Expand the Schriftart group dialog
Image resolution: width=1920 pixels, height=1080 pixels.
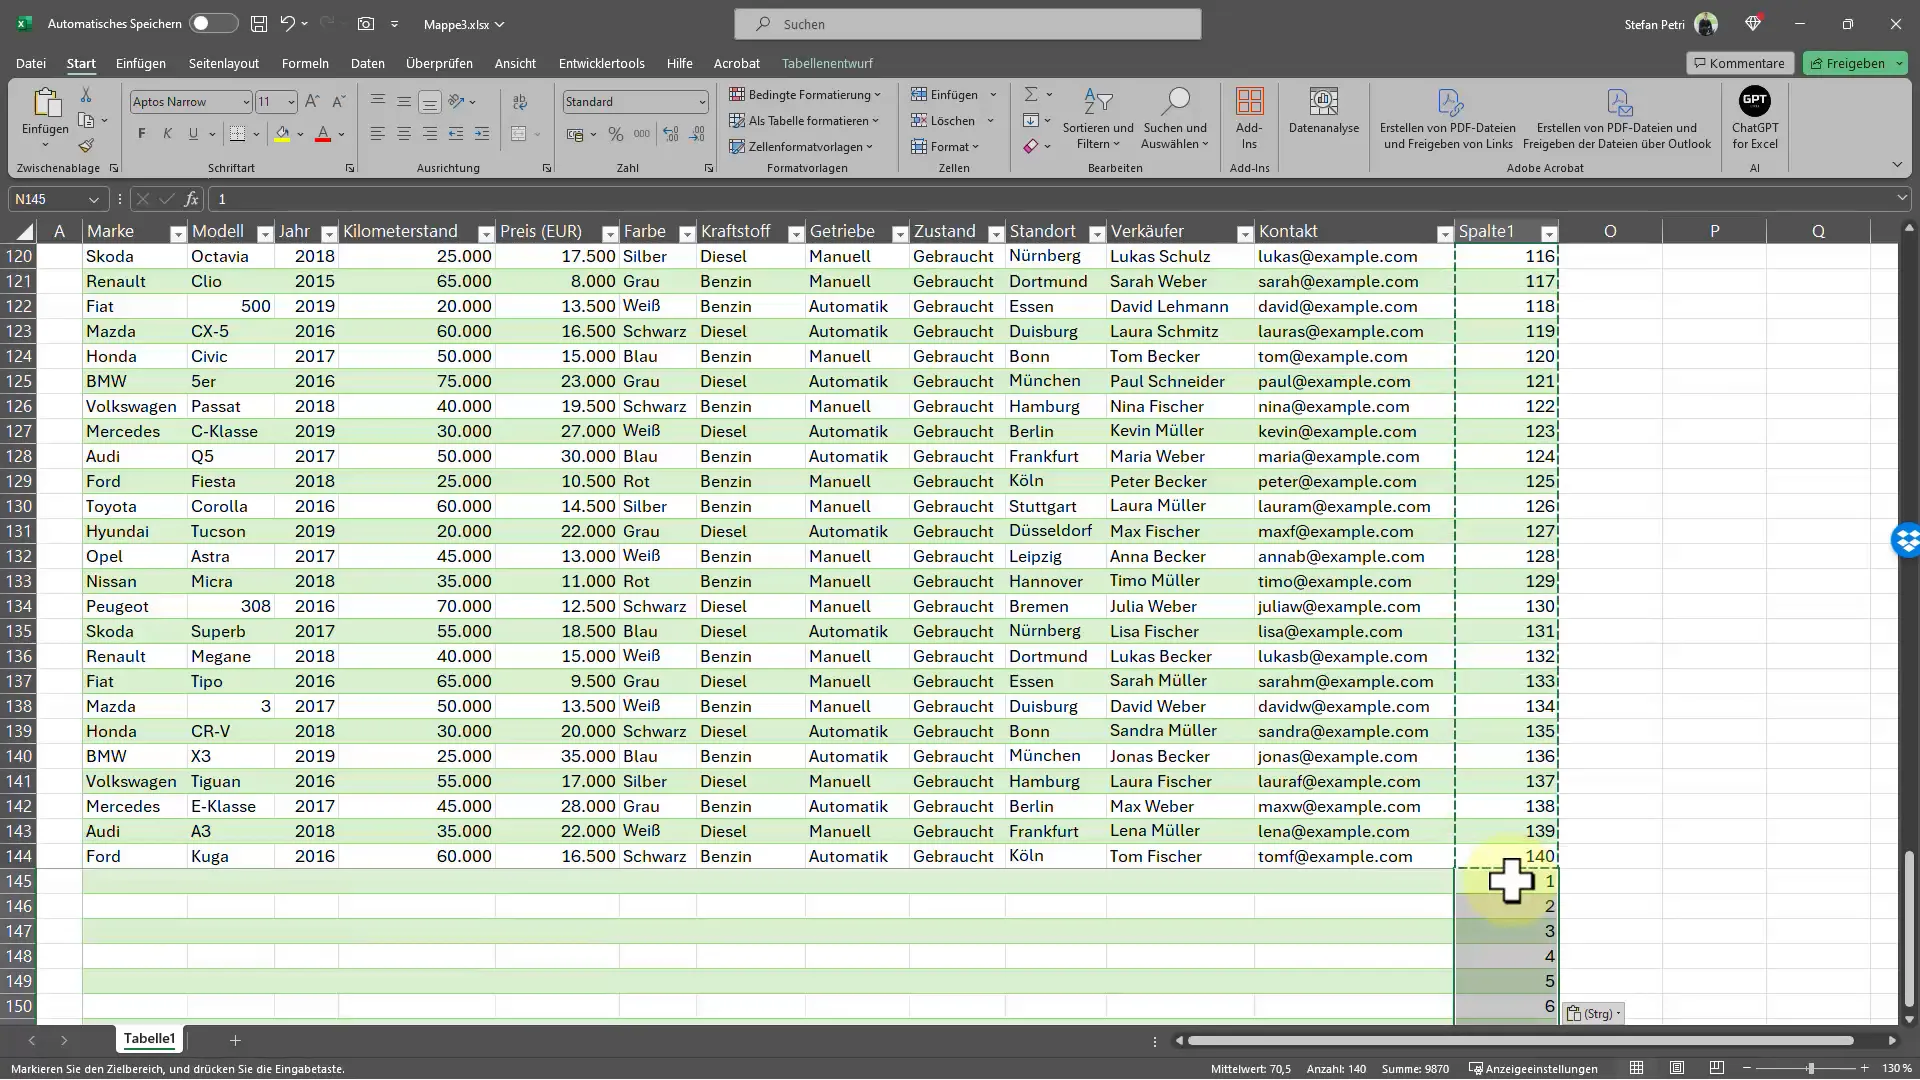coord(351,169)
